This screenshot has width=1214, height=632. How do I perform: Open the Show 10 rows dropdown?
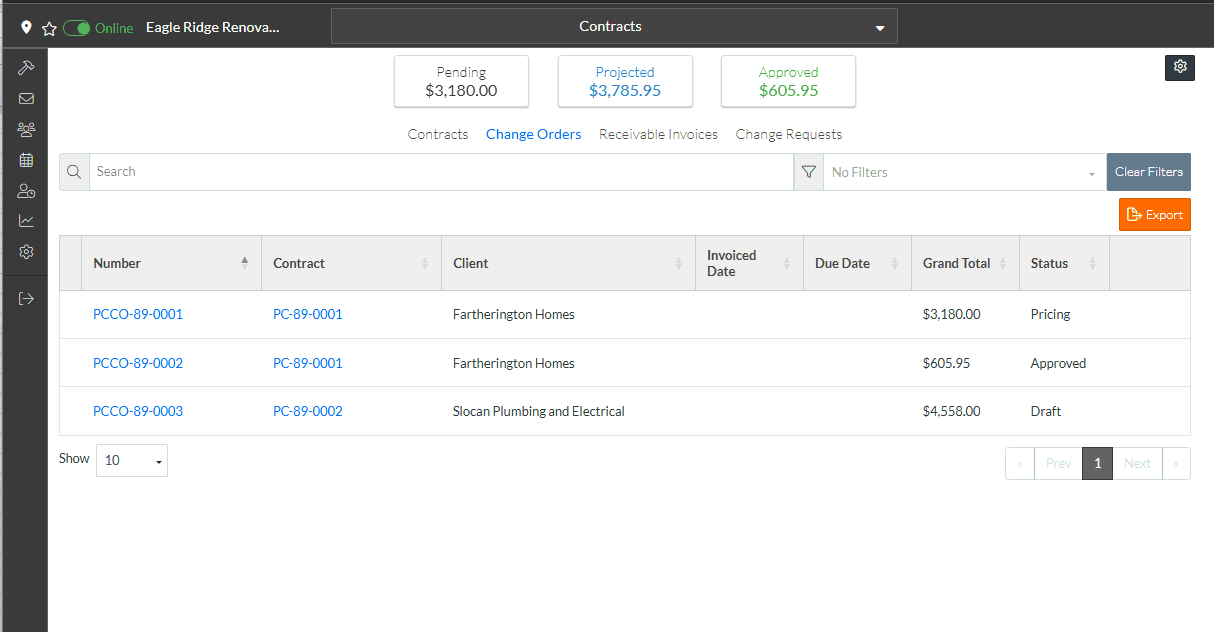(x=132, y=460)
